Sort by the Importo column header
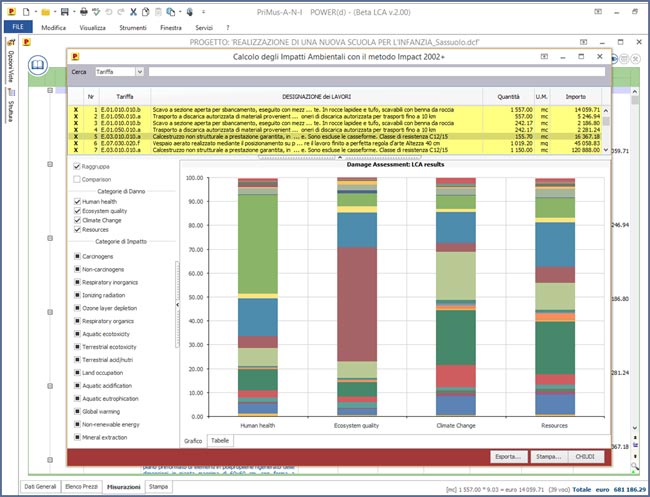Screen dimensions: 650x497 coord(575,97)
